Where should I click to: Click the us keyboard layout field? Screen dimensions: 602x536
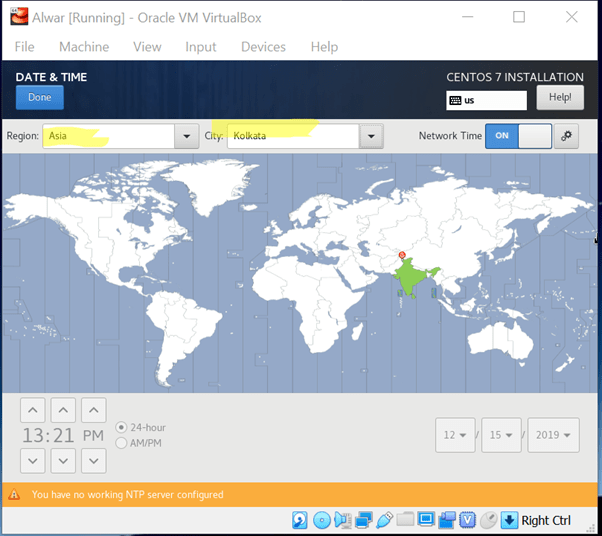[486, 100]
